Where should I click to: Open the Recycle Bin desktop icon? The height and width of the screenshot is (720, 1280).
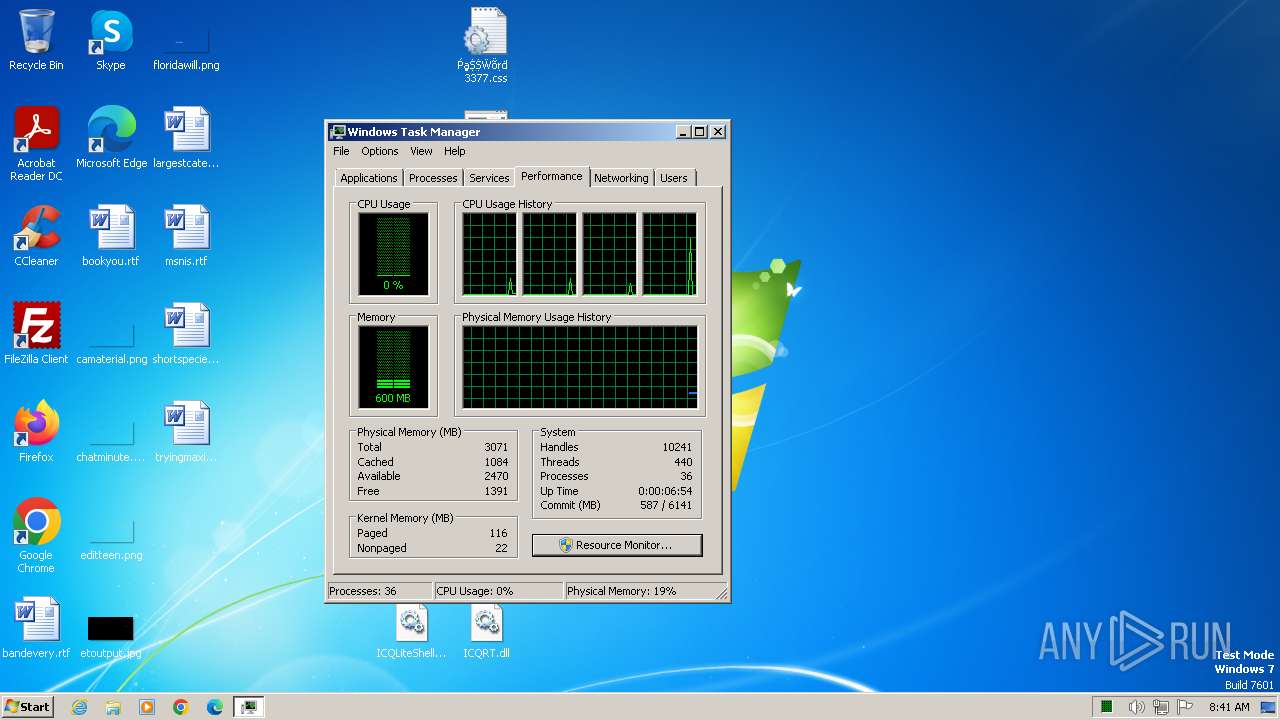pyautogui.click(x=36, y=40)
